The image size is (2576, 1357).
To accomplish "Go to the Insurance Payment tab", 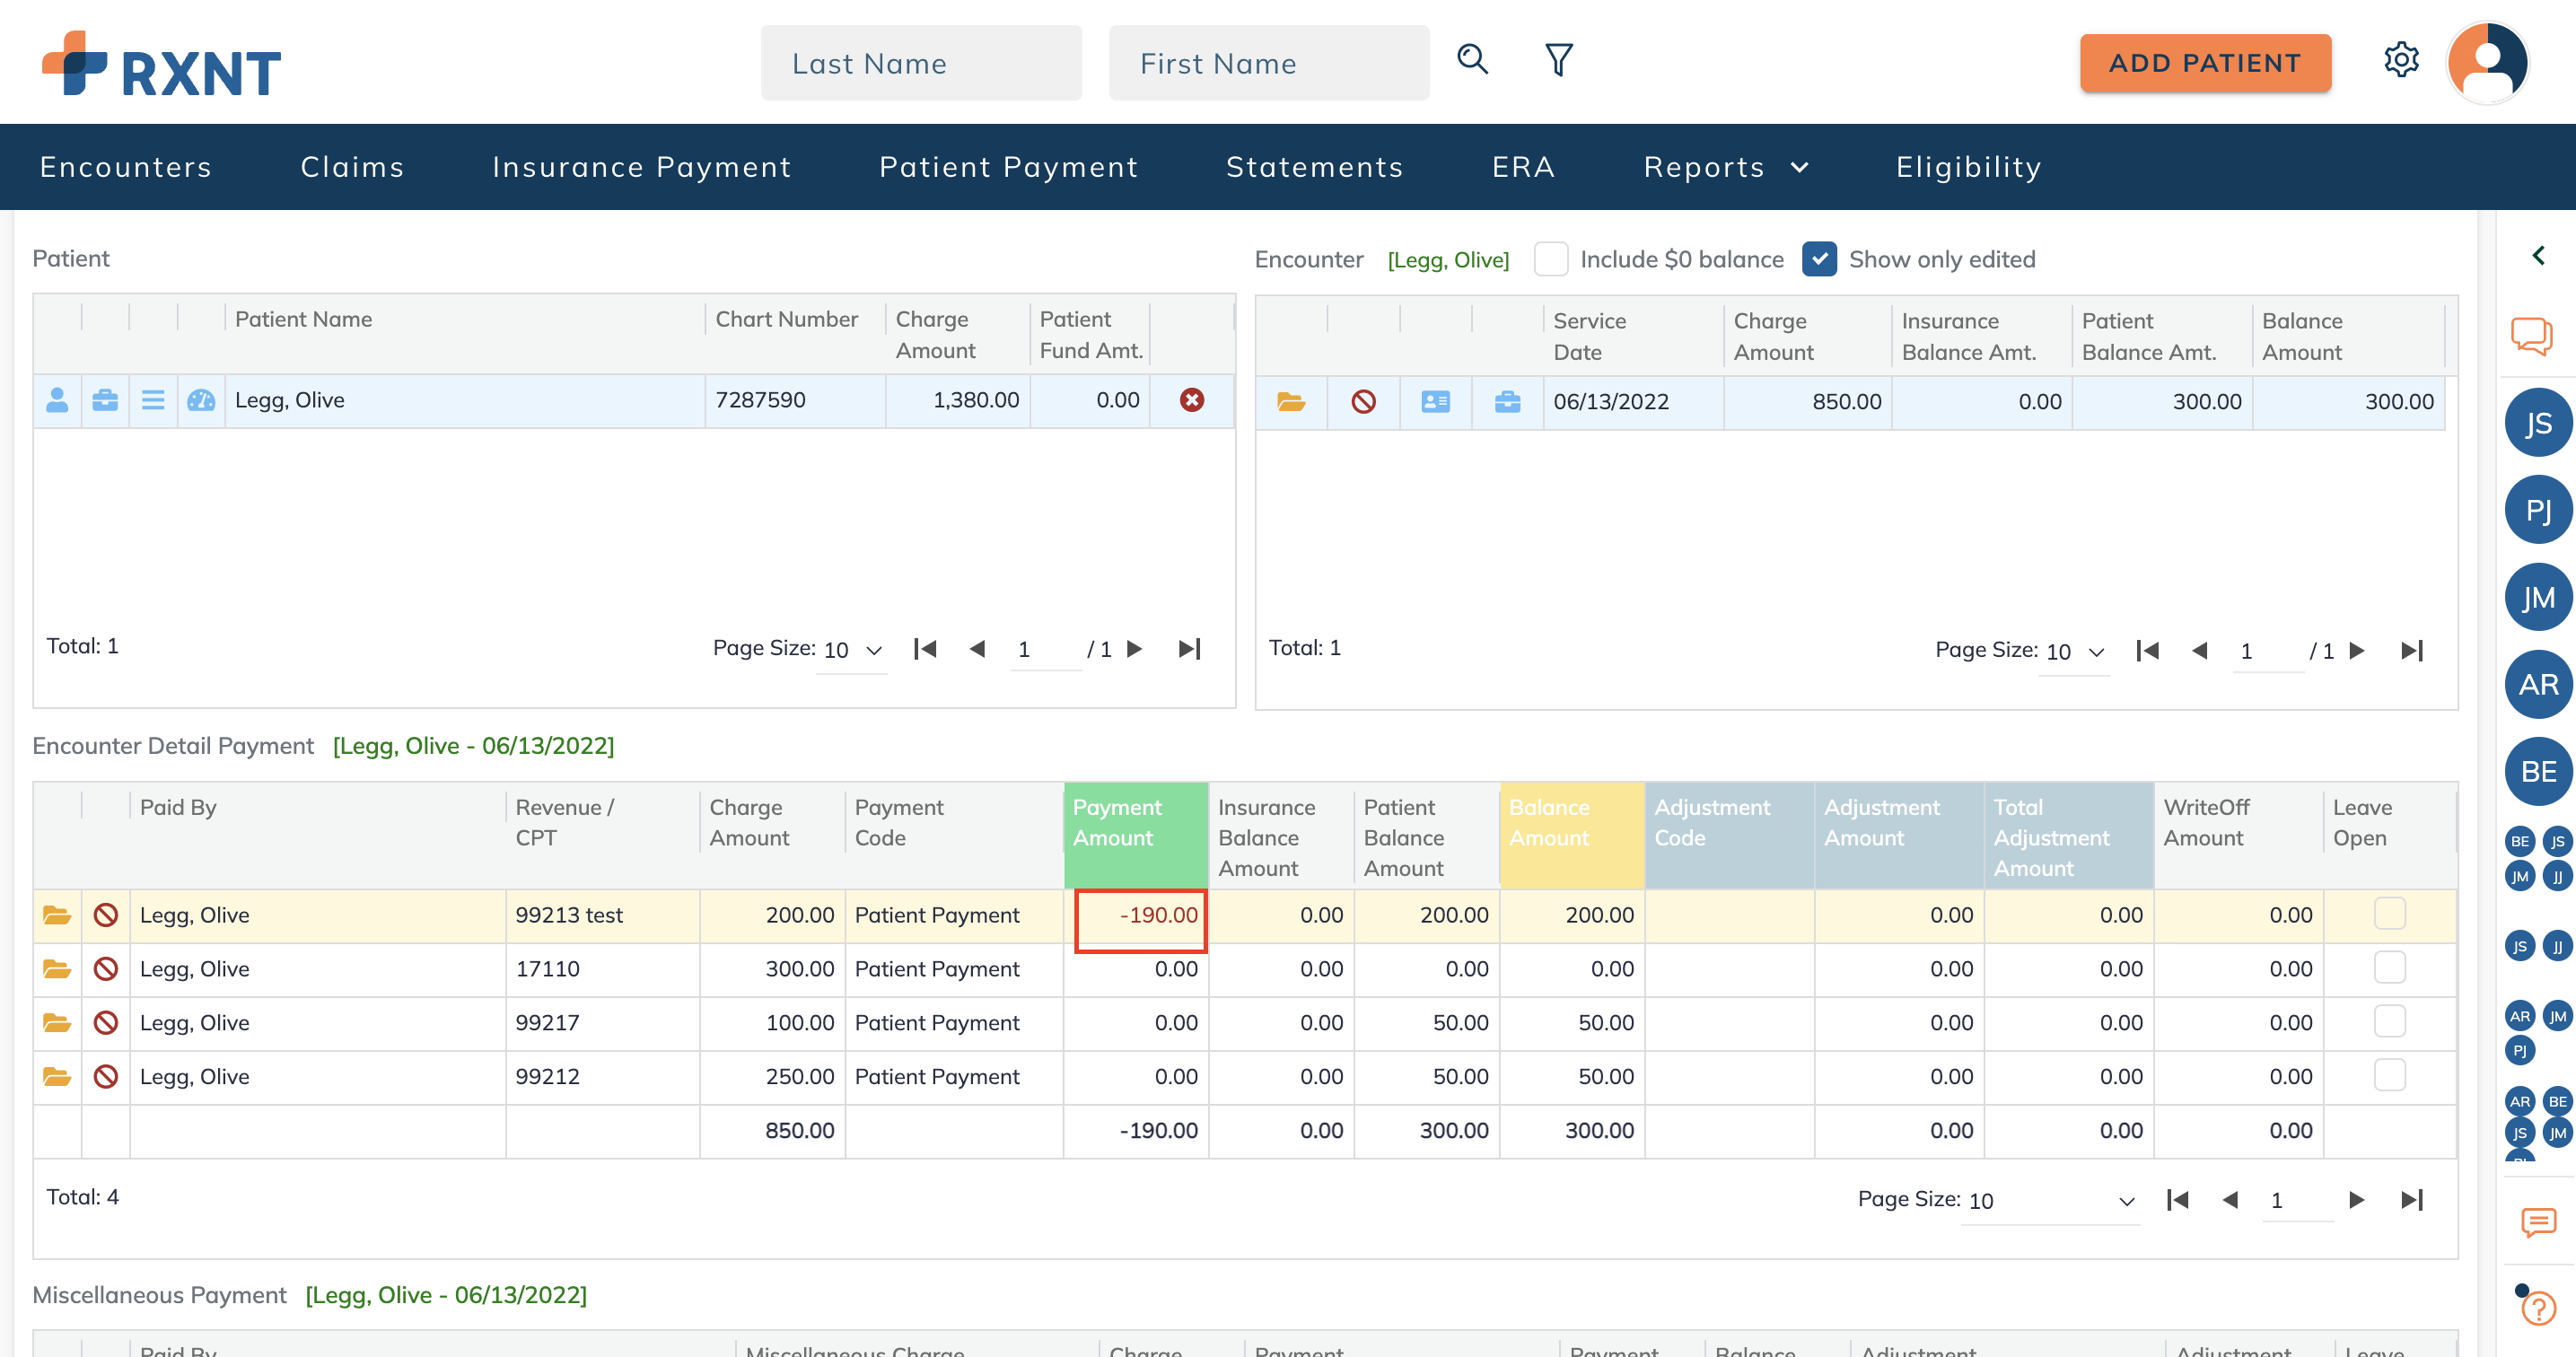I will tap(641, 167).
